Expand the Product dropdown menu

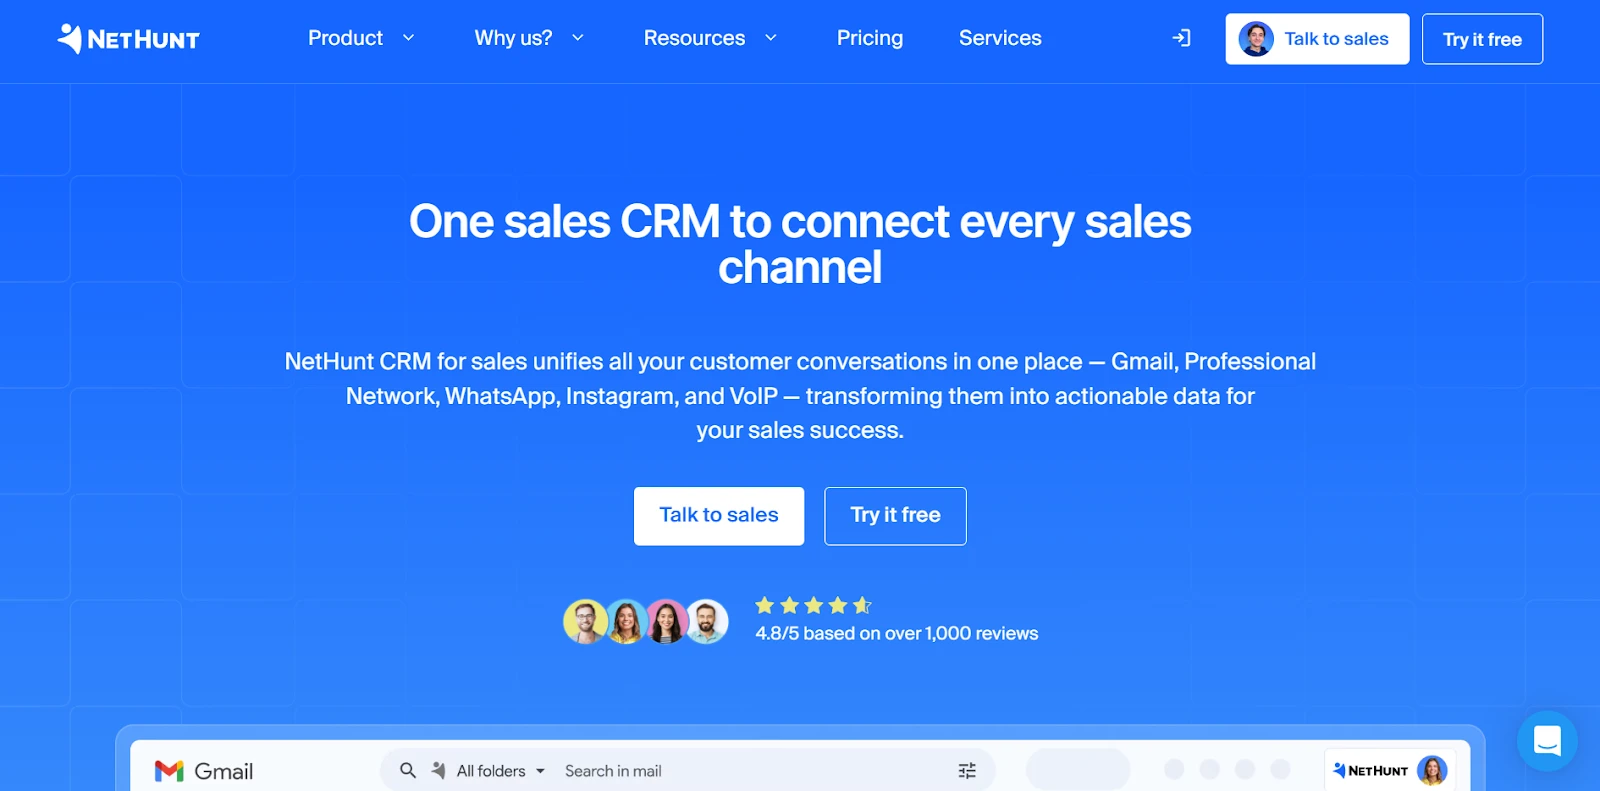(360, 38)
